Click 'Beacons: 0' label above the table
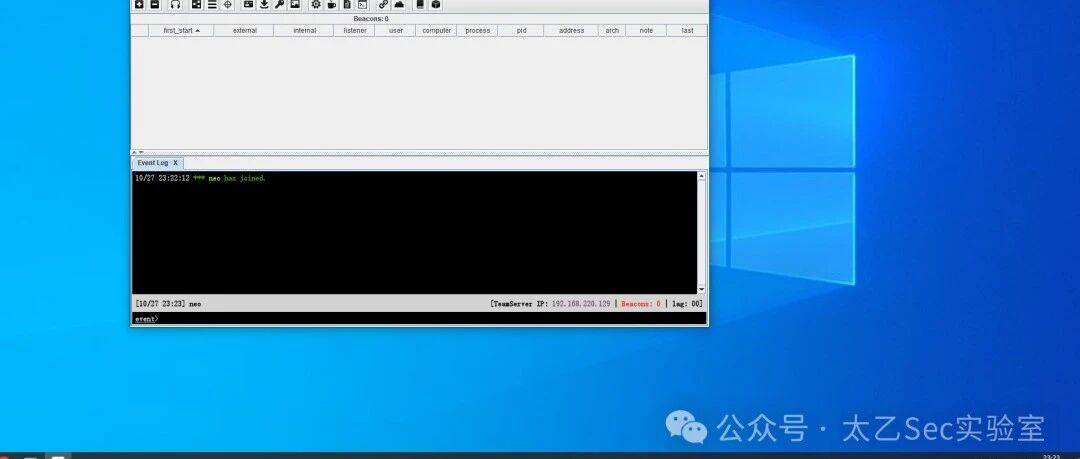The image size is (1080, 459). (371, 19)
